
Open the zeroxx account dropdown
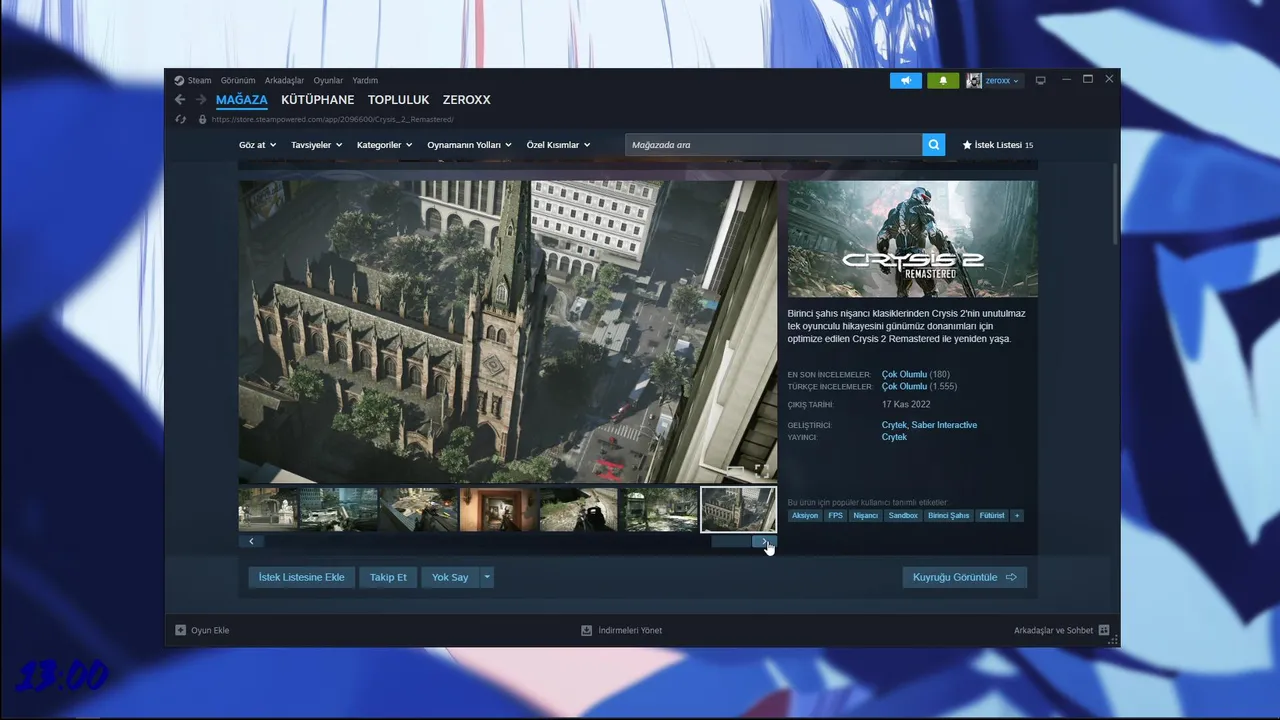pyautogui.click(x=1002, y=81)
